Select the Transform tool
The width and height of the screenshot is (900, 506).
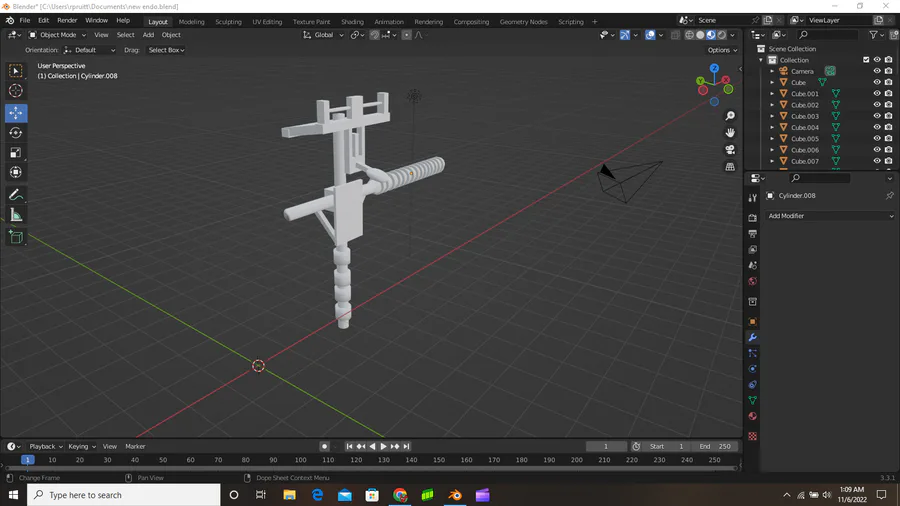15,172
